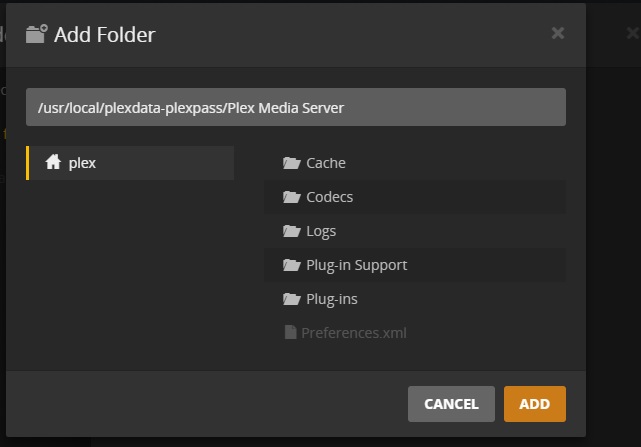This screenshot has width=641, height=447.
Task: Click the home icon beside plex
Action: pyautogui.click(x=54, y=163)
